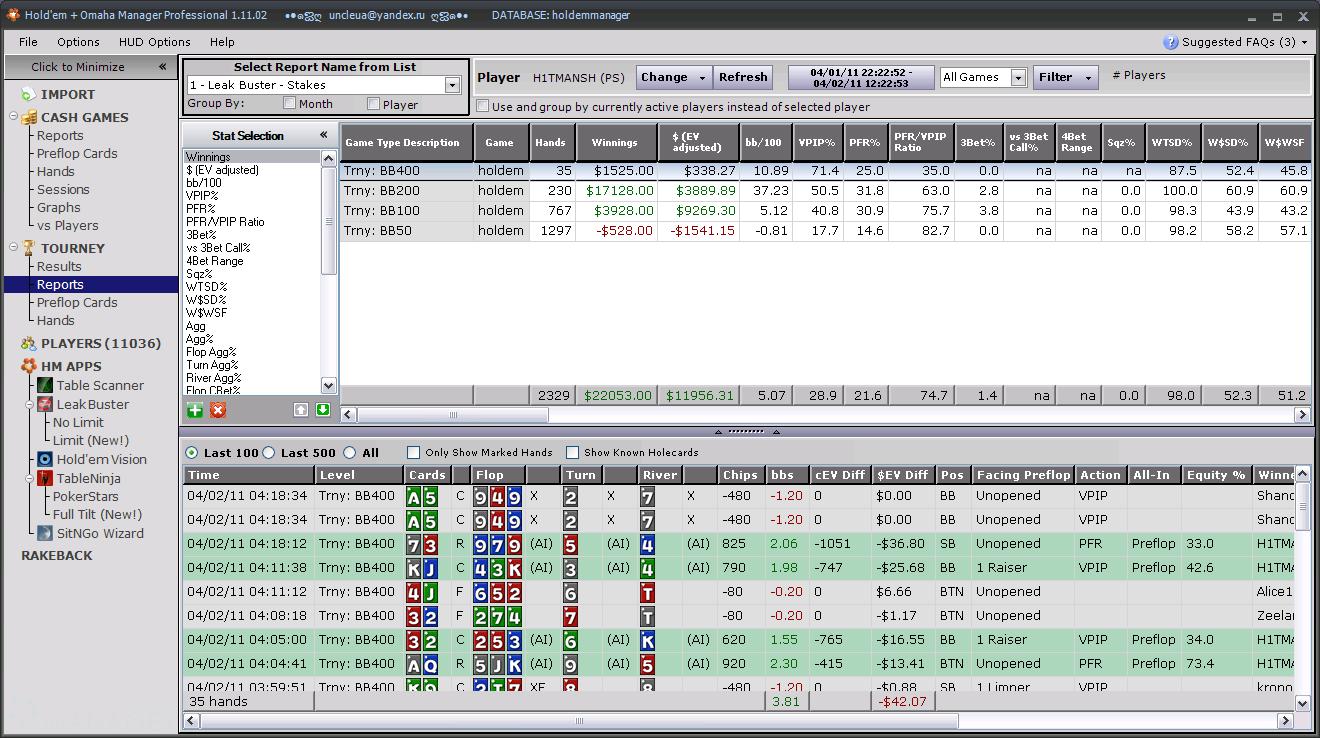Launch Table Scanner from its icon
The width and height of the screenshot is (1320, 738).
45,385
